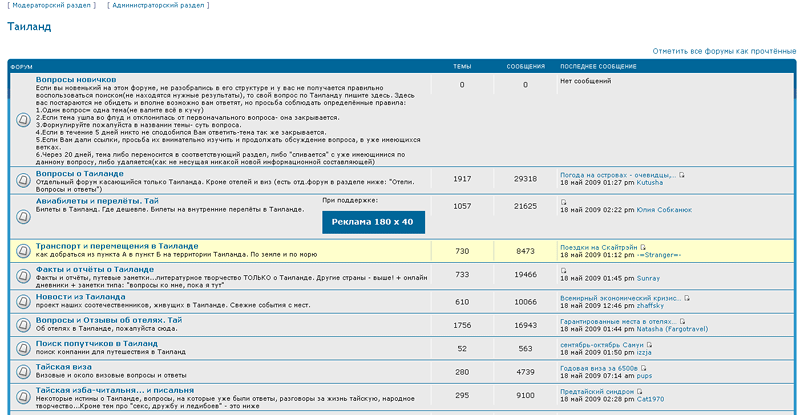Open Sunray user profile

(648, 279)
